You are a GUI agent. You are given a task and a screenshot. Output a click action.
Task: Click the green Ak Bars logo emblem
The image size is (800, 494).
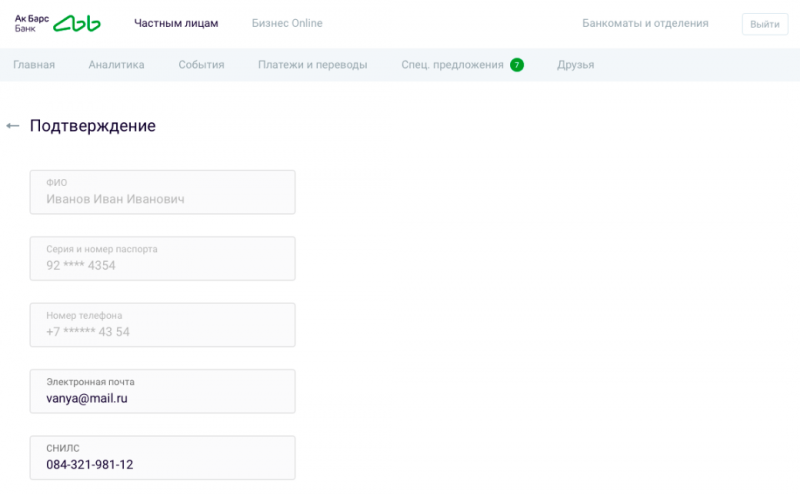click(77, 23)
